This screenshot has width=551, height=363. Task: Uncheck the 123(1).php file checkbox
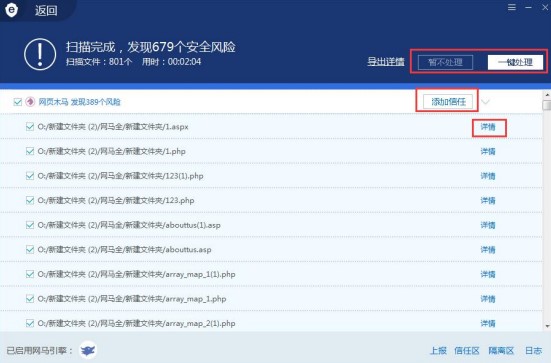click(30, 176)
